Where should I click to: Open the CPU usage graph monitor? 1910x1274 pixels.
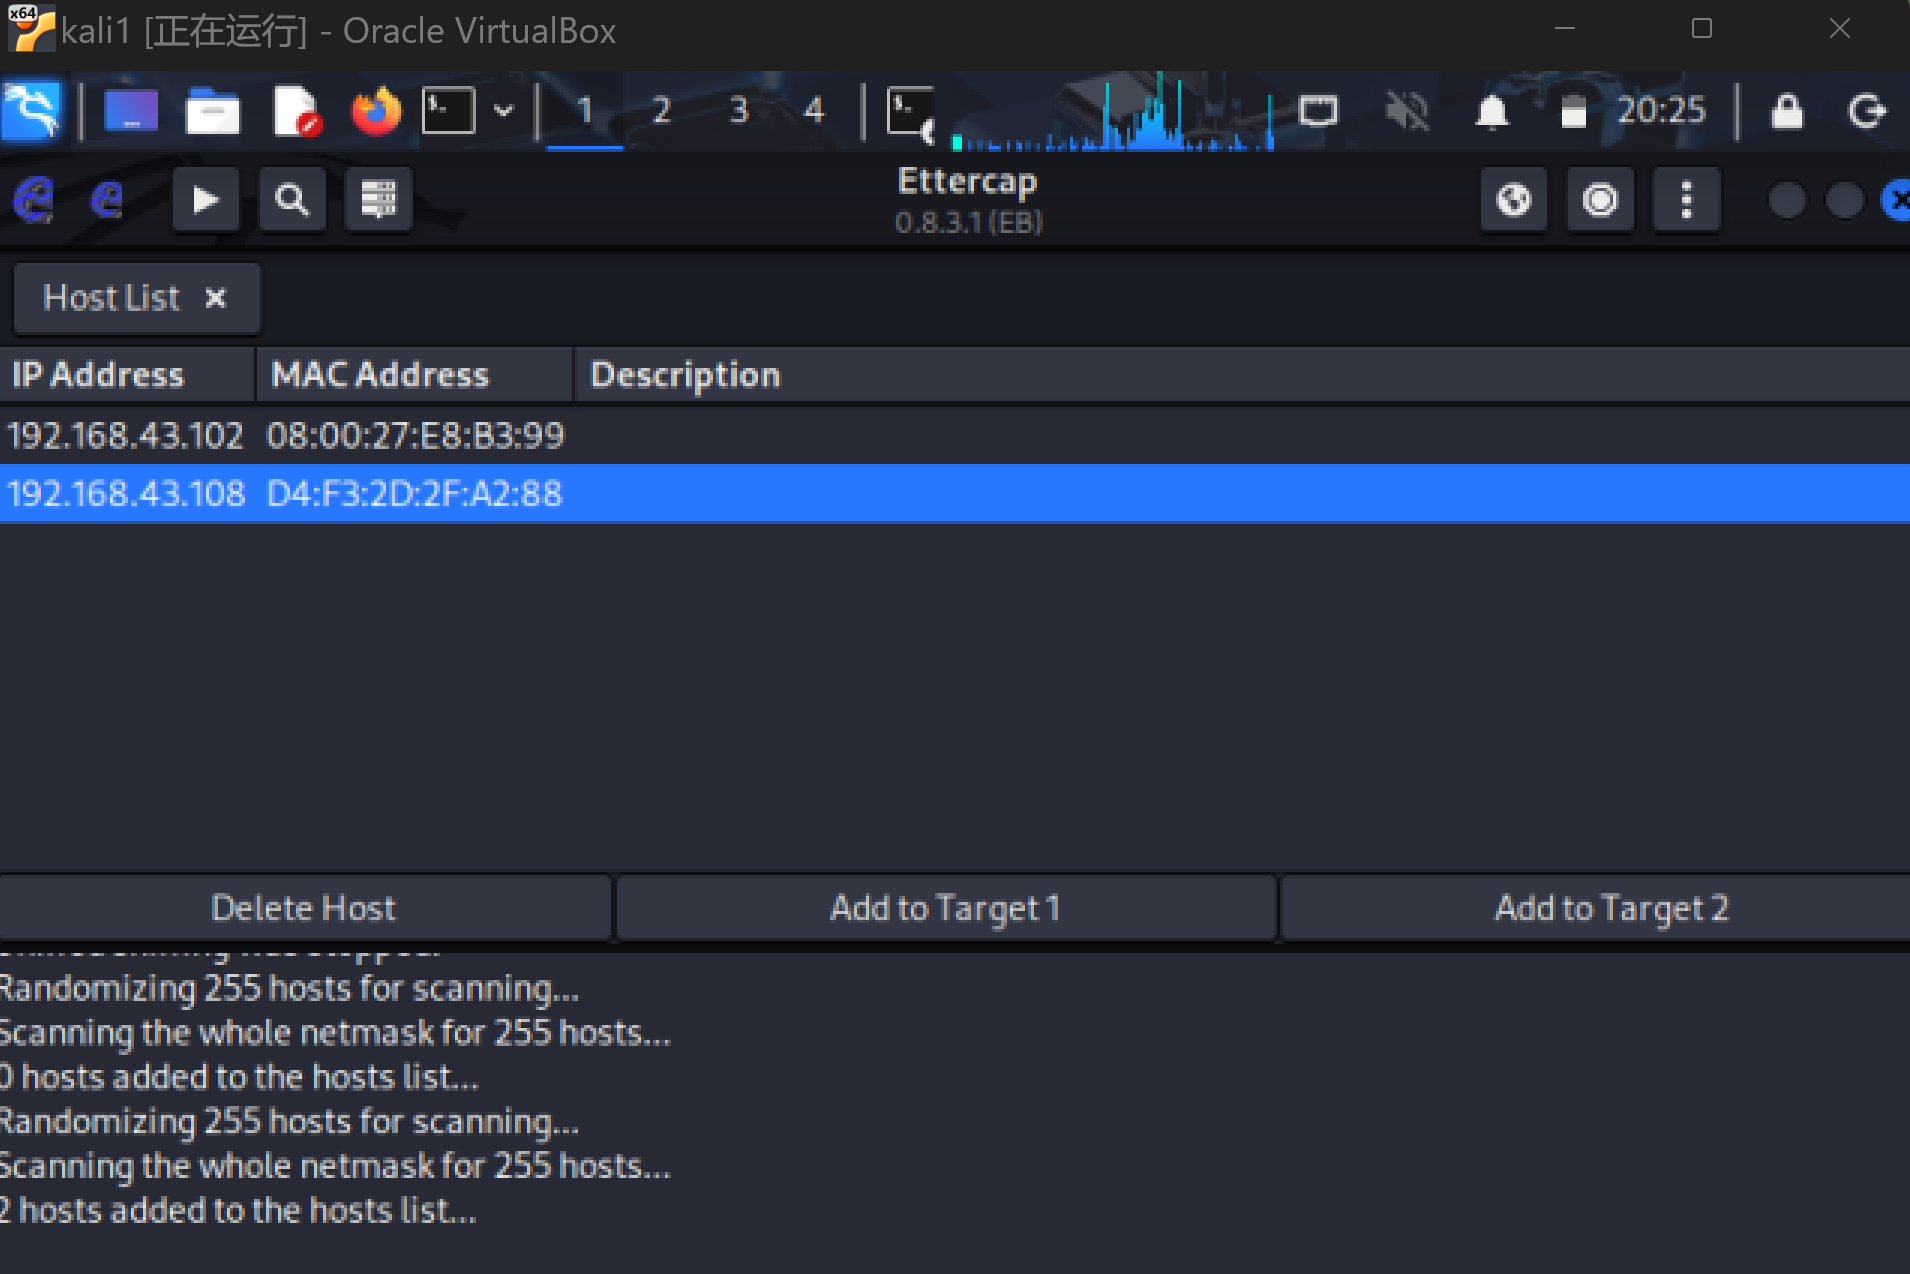[1112, 112]
